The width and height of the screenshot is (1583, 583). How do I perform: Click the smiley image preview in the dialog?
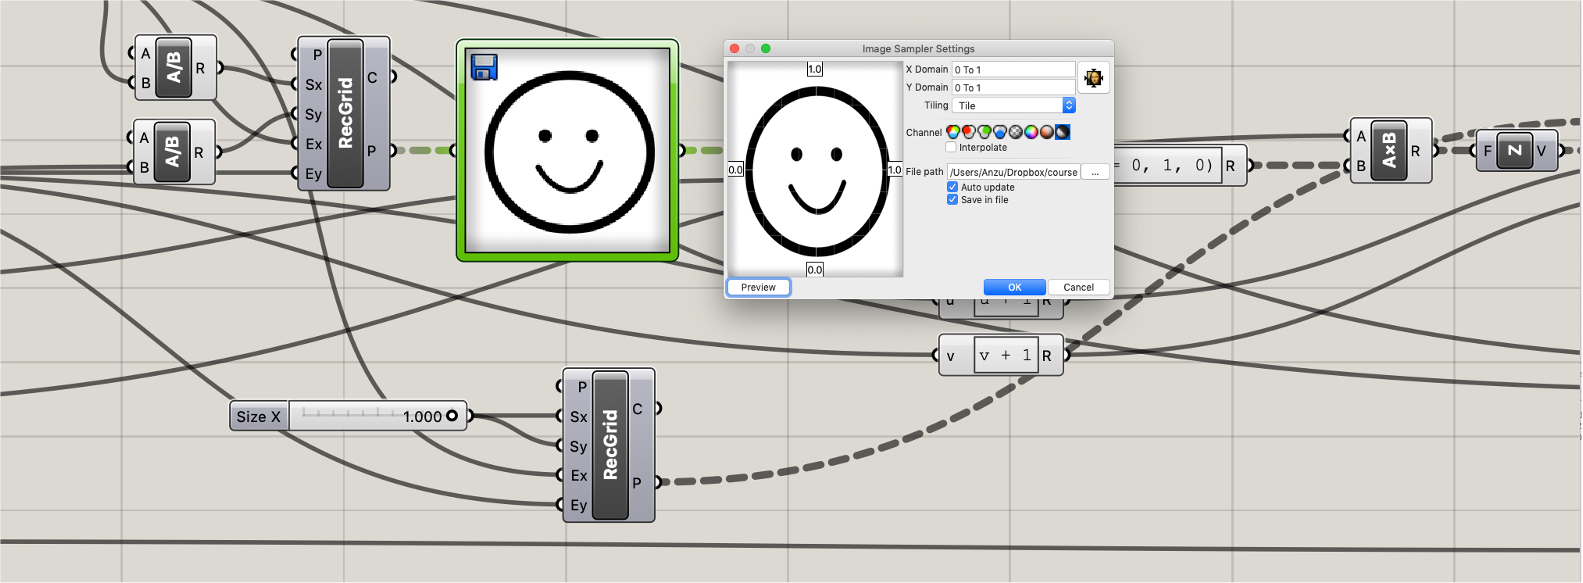815,169
